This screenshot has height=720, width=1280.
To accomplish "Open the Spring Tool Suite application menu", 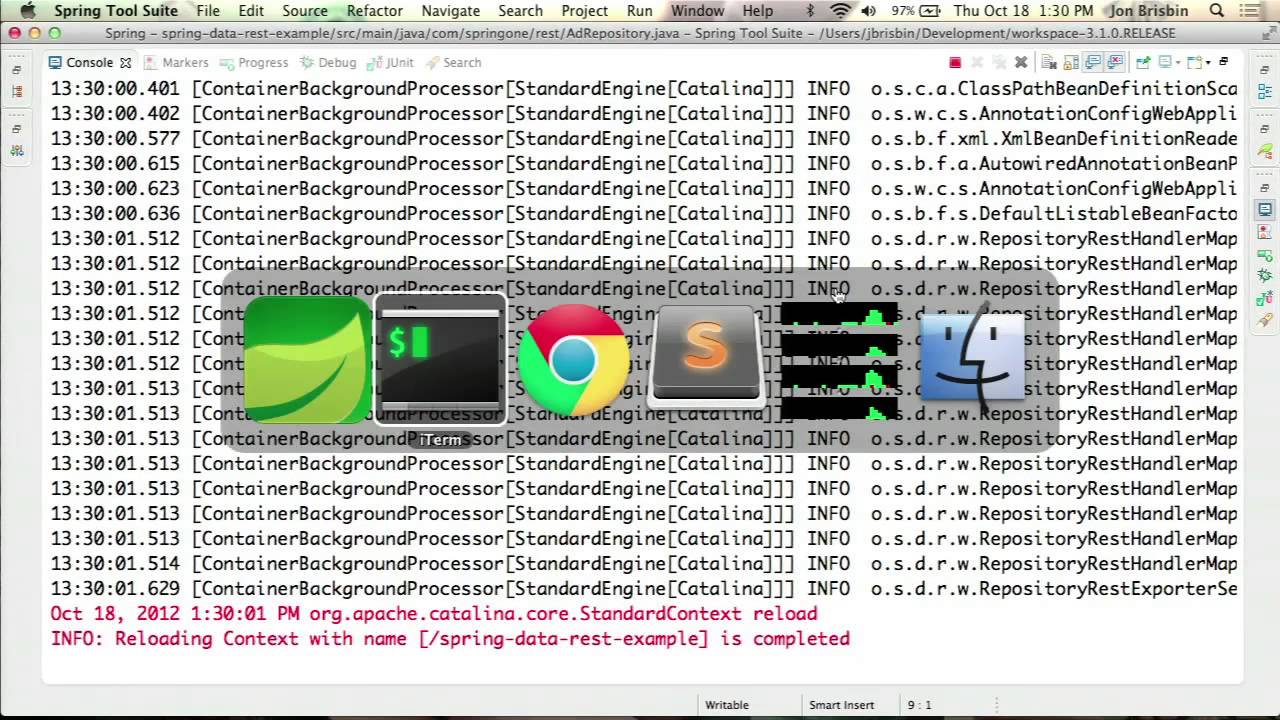I will point(116,11).
